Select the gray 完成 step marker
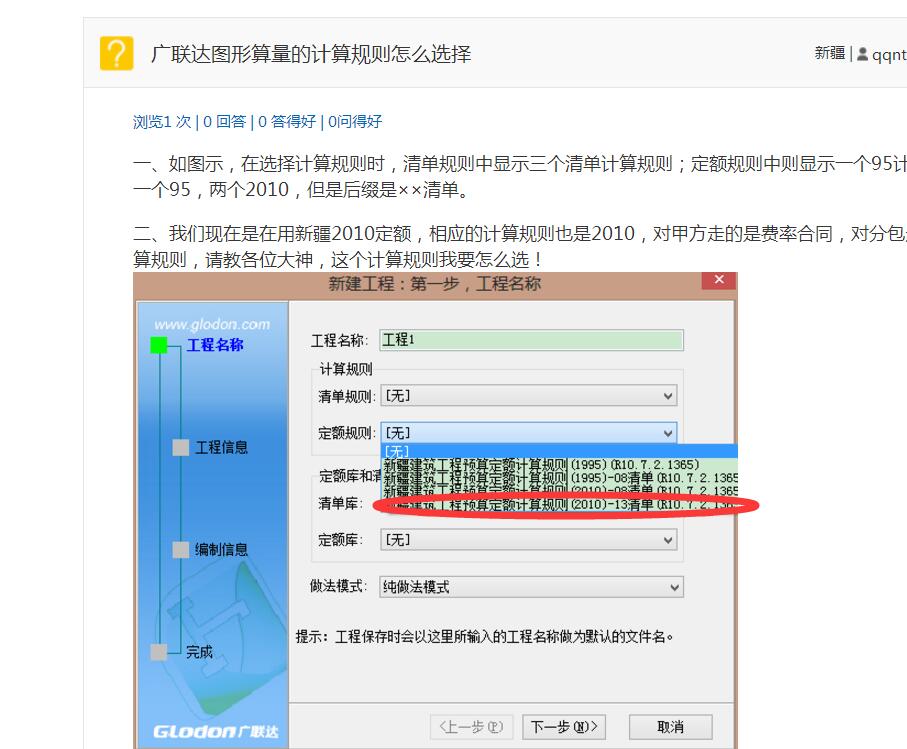907x749 pixels. [158, 652]
